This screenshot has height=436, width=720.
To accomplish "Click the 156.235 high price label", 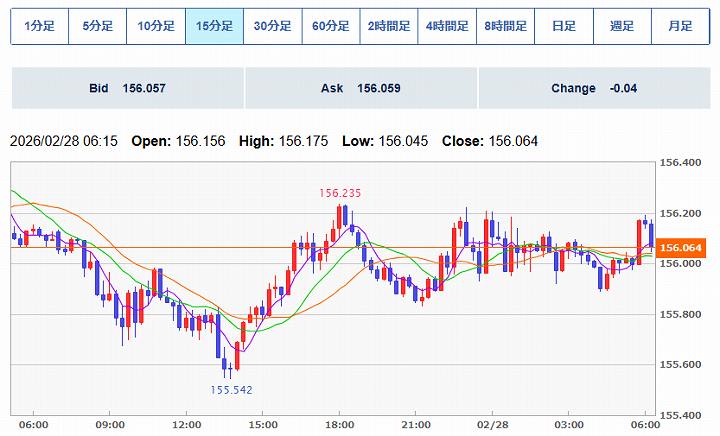I will (x=340, y=193).
